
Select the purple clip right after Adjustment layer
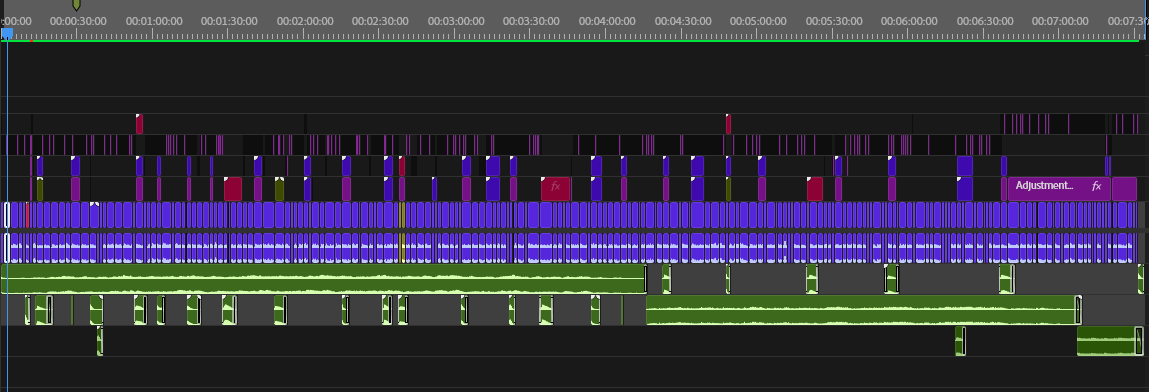tap(1124, 188)
